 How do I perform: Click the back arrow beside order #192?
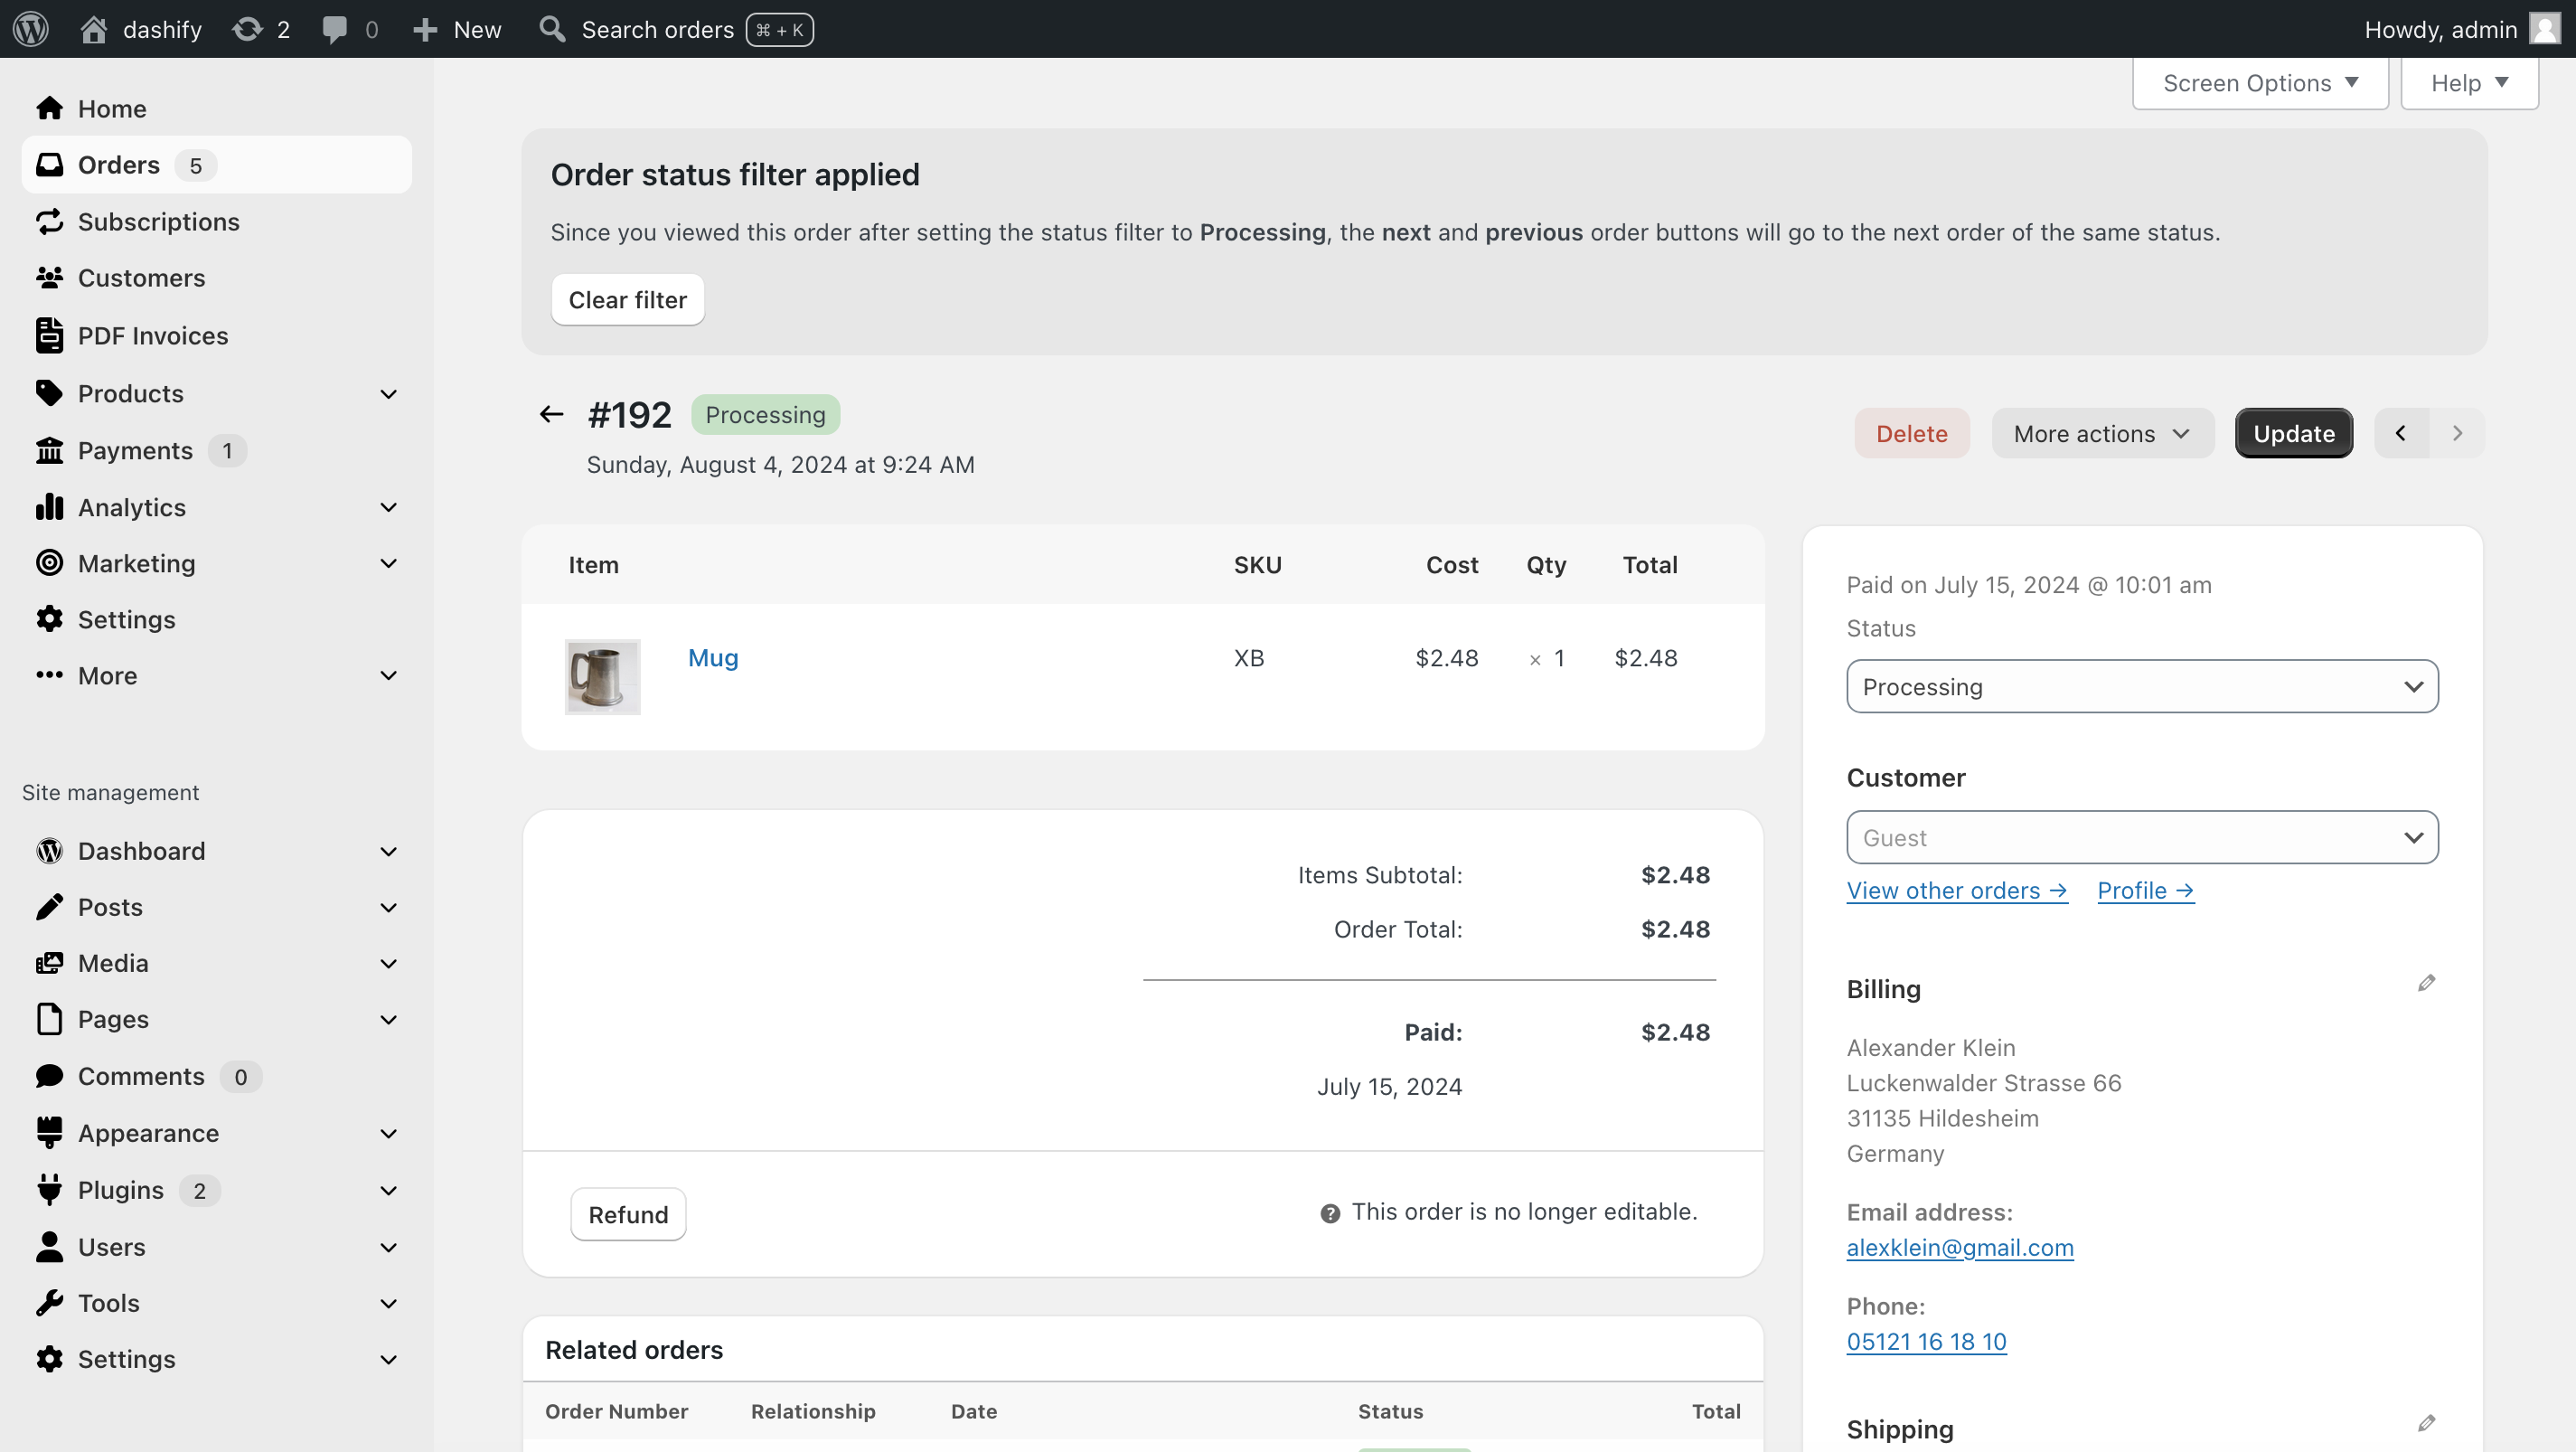tap(551, 414)
